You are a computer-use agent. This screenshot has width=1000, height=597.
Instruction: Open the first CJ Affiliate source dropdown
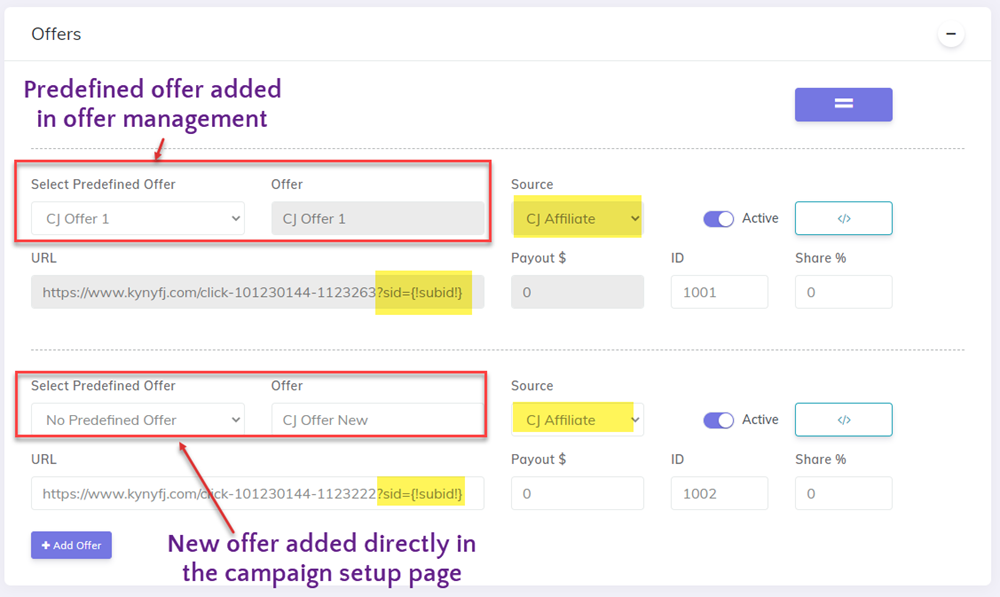577,217
